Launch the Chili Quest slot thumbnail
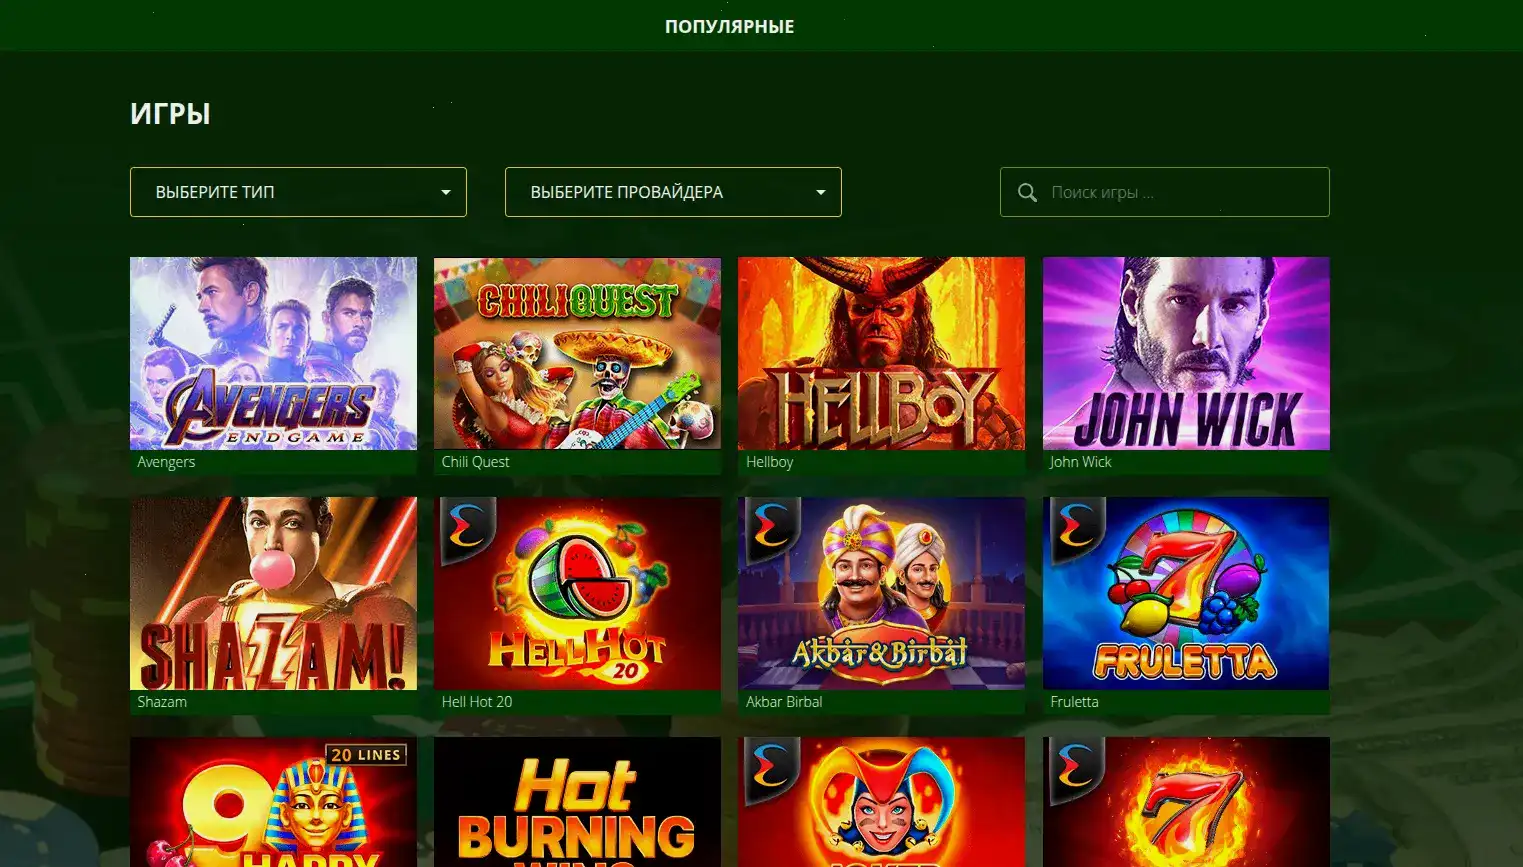The height and width of the screenshot is (867, 1523). click(577, 353)
